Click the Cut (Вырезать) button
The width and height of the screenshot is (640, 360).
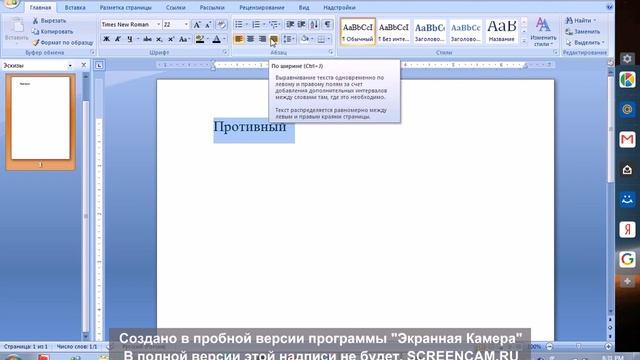pyautogui.click(x=49, y=20)
